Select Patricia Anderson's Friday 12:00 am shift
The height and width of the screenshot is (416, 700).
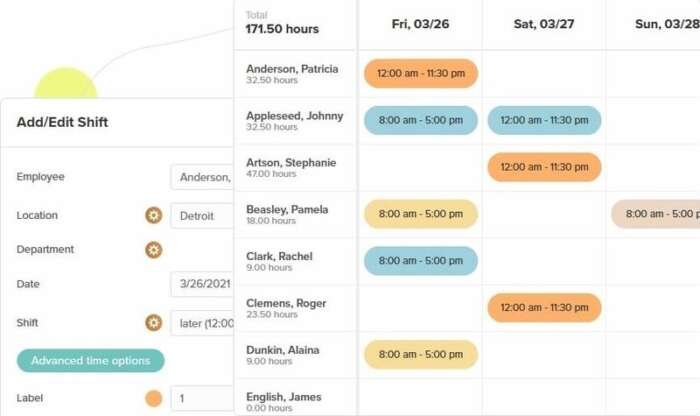[421, 73]
